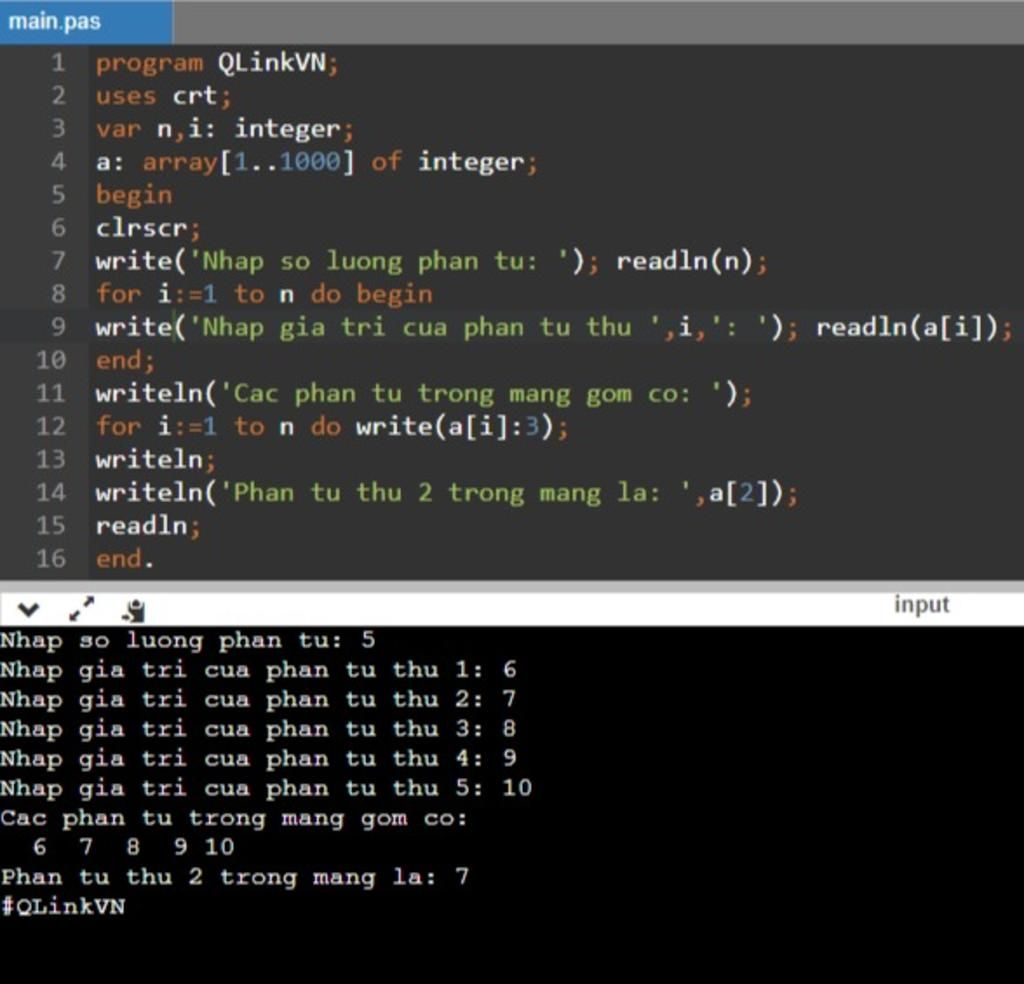
Task: Select the main.pas file tab
Action: (86, 22)
